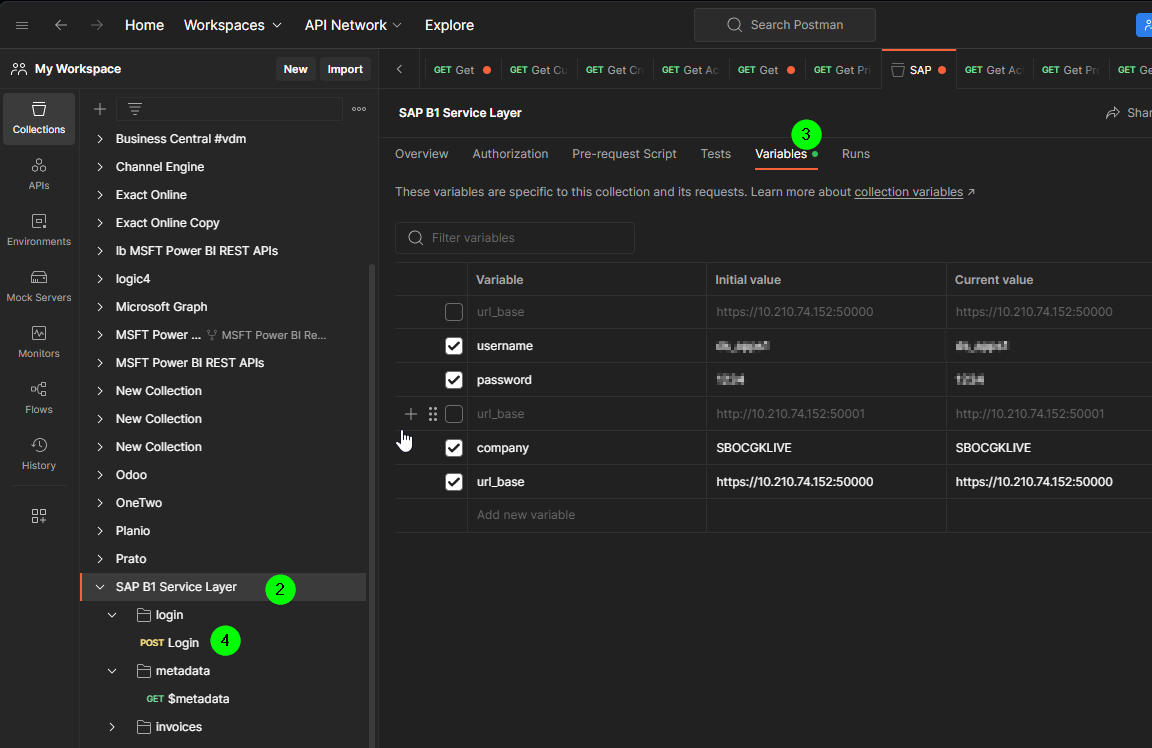Go forward using the forward arrow
1152x748 pixels.
click(97, 25)
